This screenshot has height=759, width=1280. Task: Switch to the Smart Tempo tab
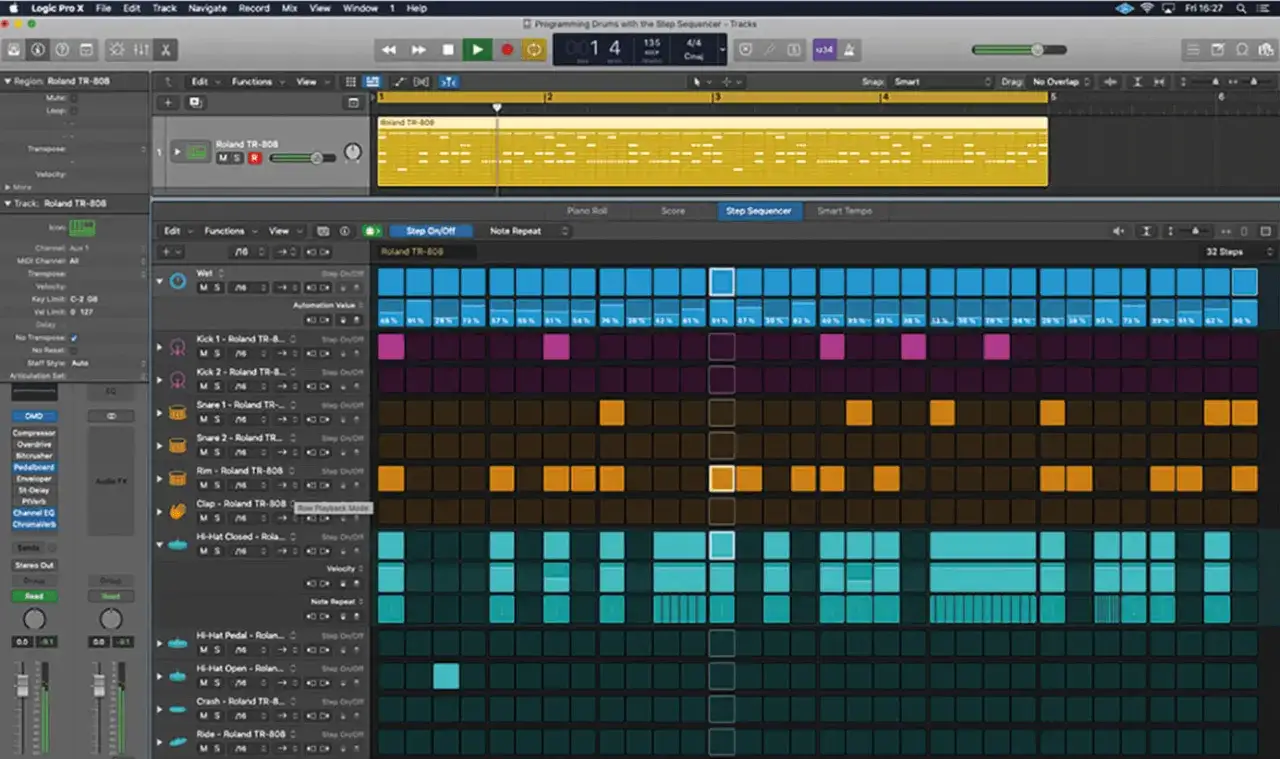(844, 211)
